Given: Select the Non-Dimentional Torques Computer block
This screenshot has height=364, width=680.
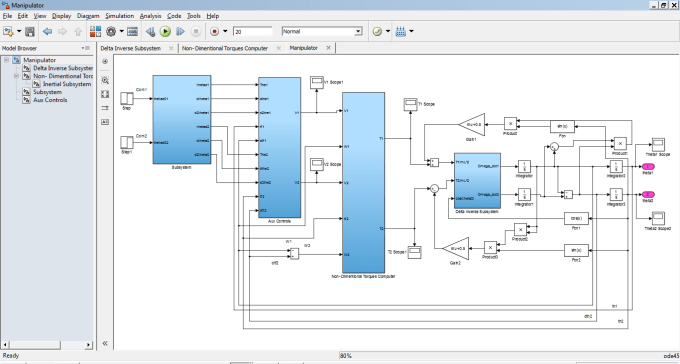Looking at the screenshot, I should tap(363, 183).
